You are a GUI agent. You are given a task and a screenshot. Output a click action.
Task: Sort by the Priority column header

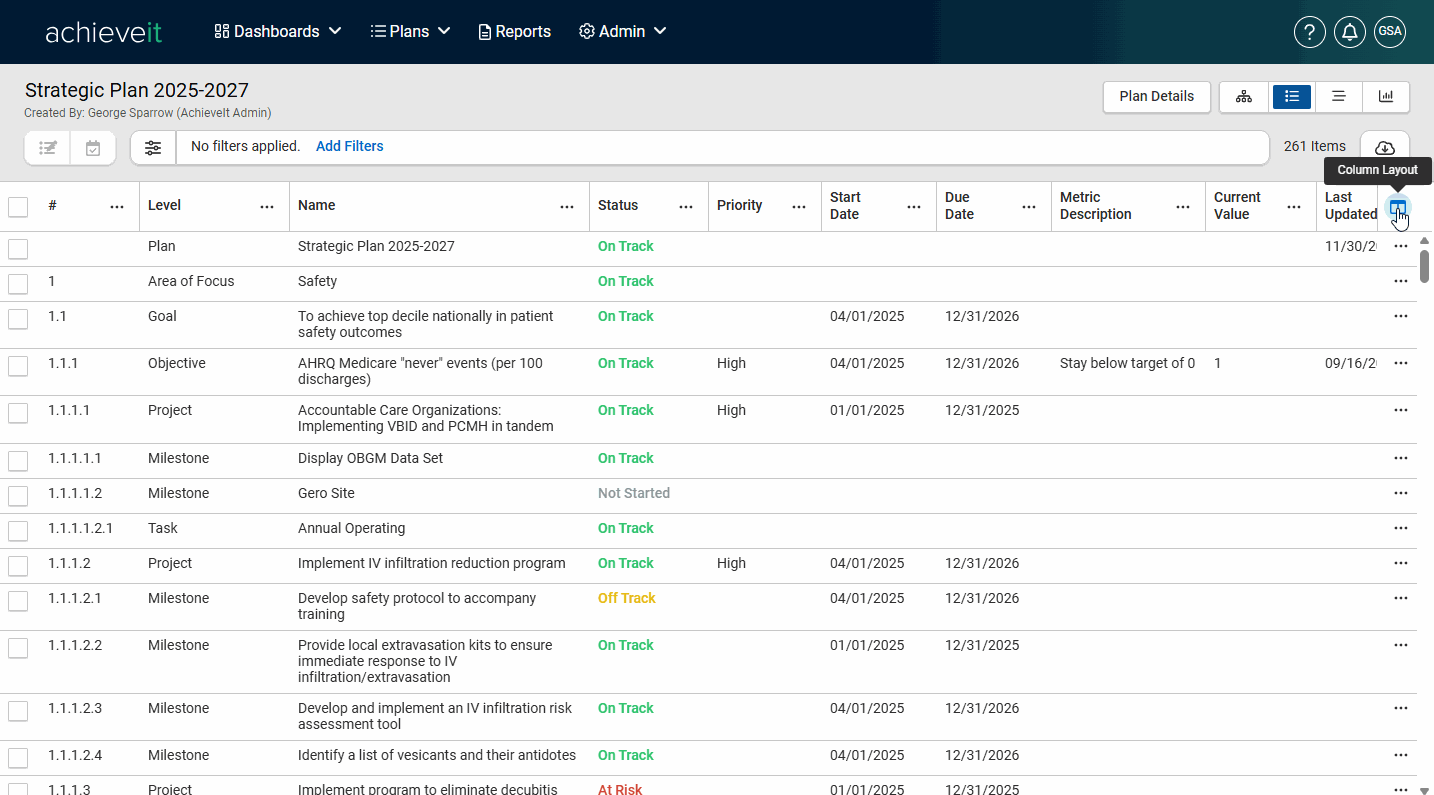click(x=740, y=205)
